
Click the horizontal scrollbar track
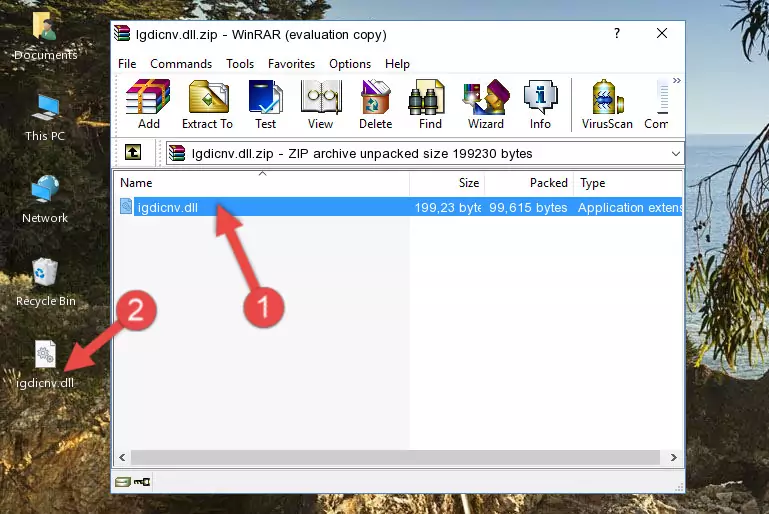pos(395,457)
